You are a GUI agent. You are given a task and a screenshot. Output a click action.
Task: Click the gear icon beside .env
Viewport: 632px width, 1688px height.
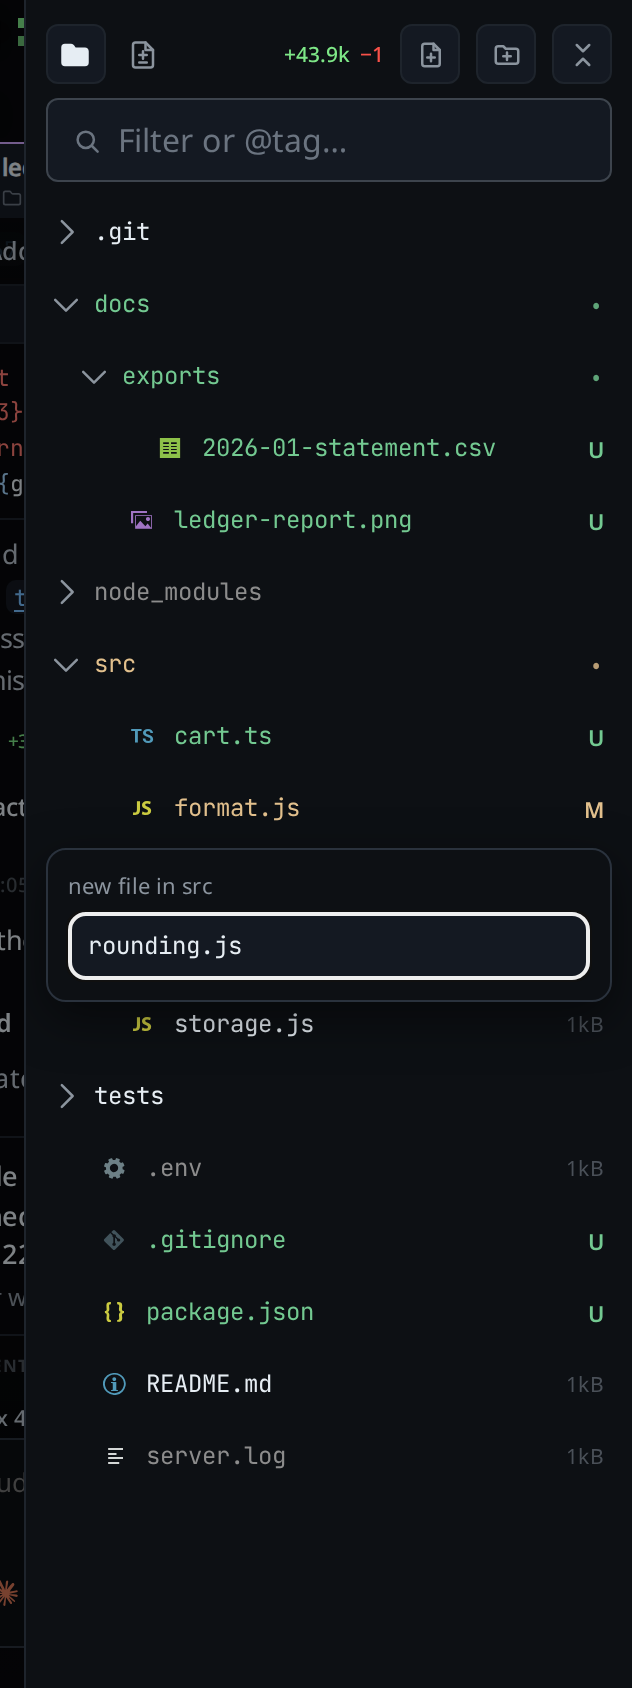click(114, 1168)
